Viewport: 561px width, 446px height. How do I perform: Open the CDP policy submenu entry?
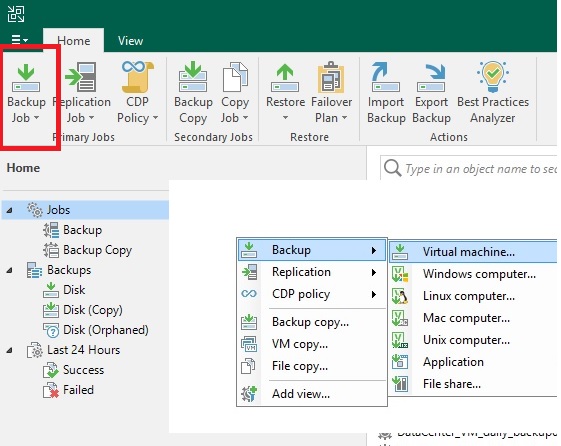point(312,294)
